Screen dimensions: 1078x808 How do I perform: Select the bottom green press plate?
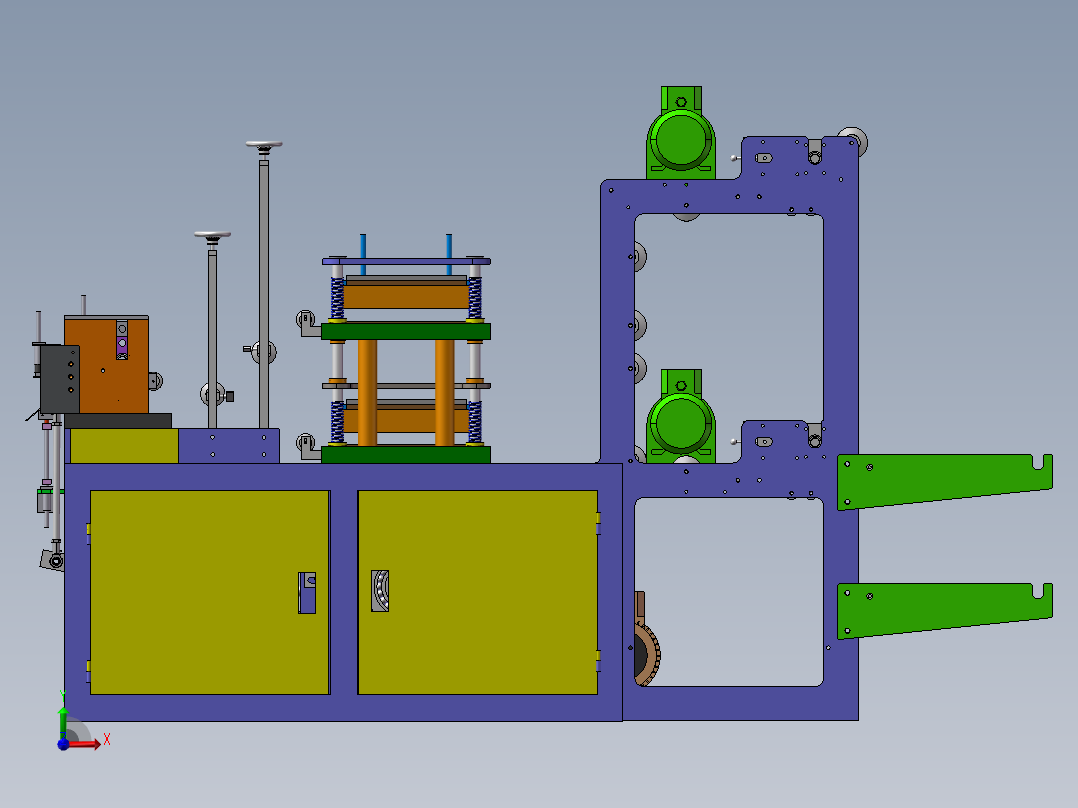click(x=406, y=455)
